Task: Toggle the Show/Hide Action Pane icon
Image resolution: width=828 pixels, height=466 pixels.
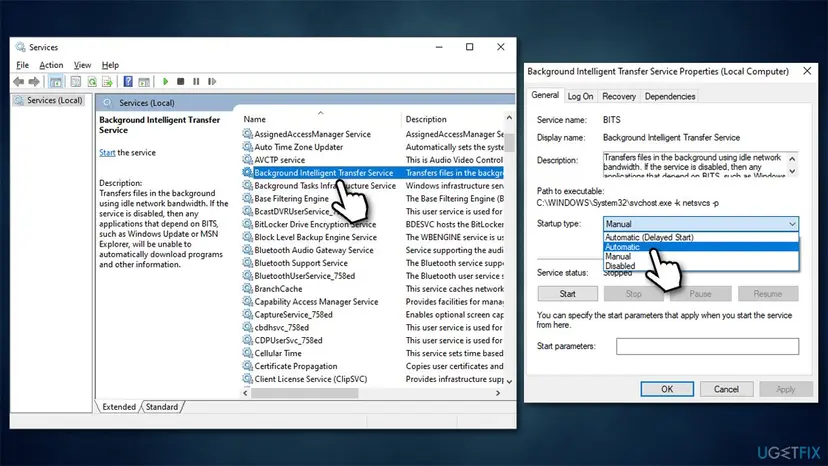Action: (144, 81)
